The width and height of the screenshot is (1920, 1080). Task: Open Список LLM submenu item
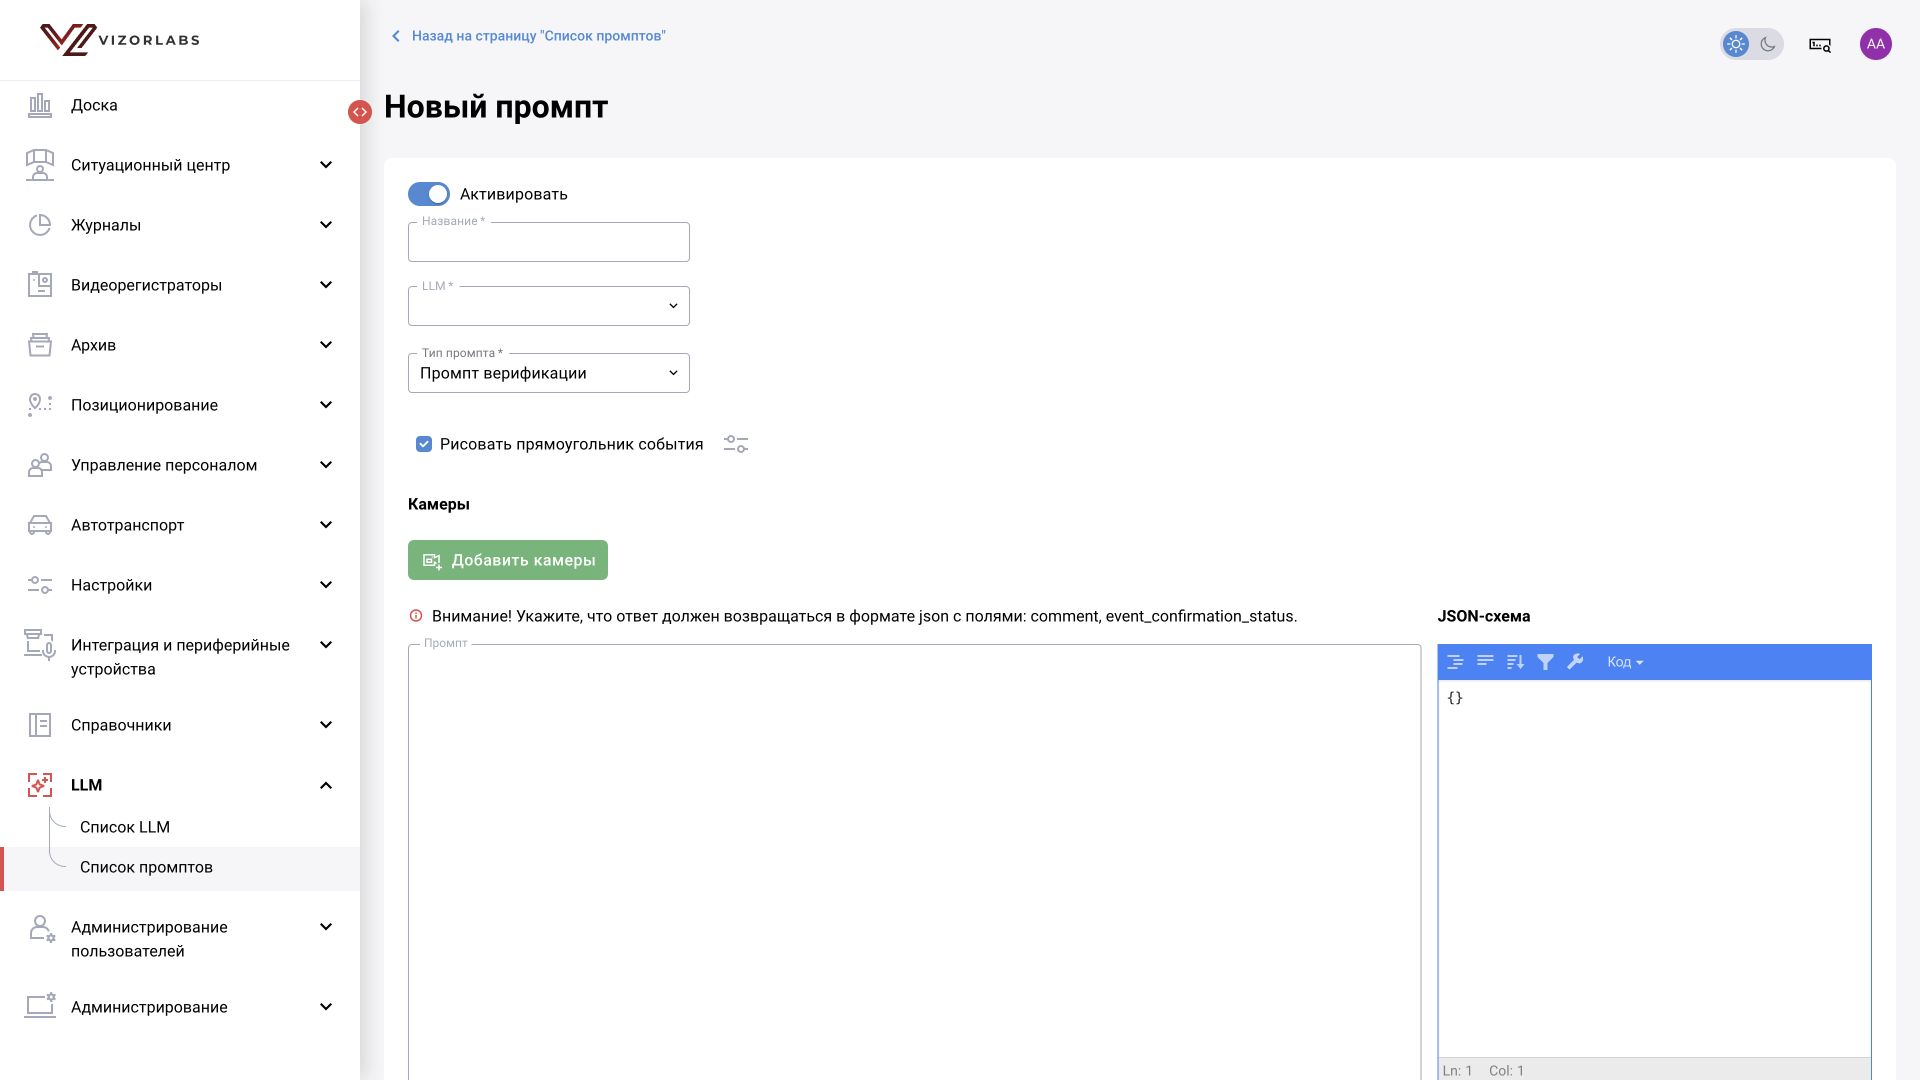tap(125, 827)
